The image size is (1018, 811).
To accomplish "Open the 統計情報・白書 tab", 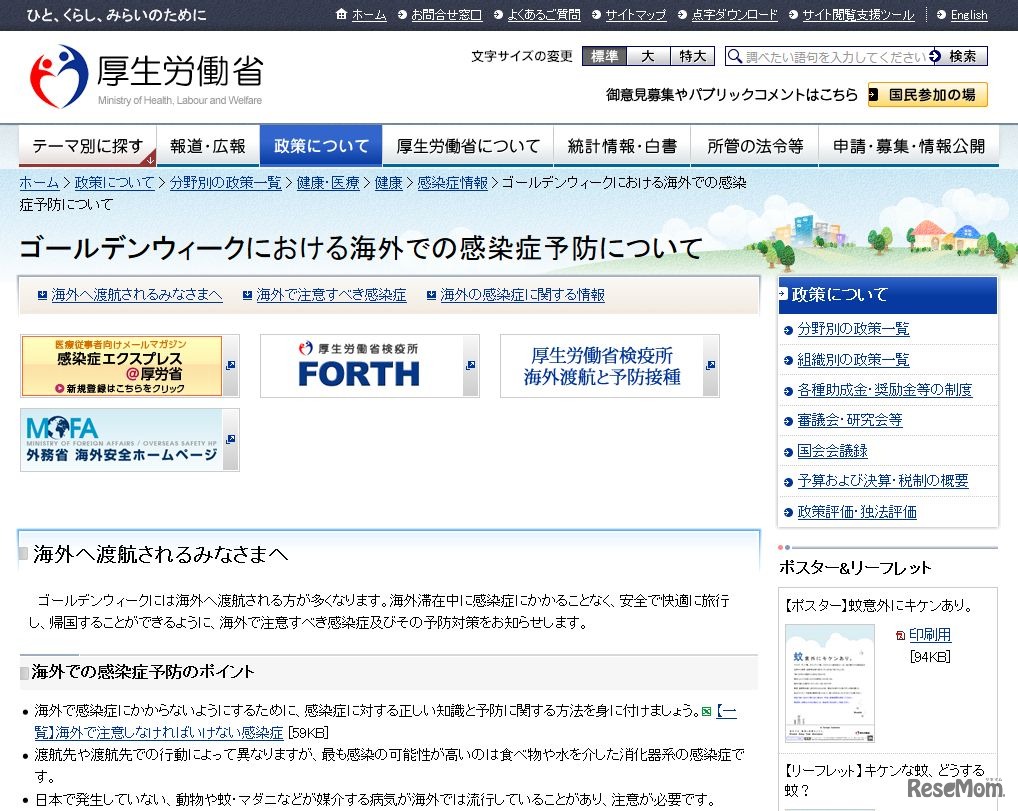I will pos(622,144).
